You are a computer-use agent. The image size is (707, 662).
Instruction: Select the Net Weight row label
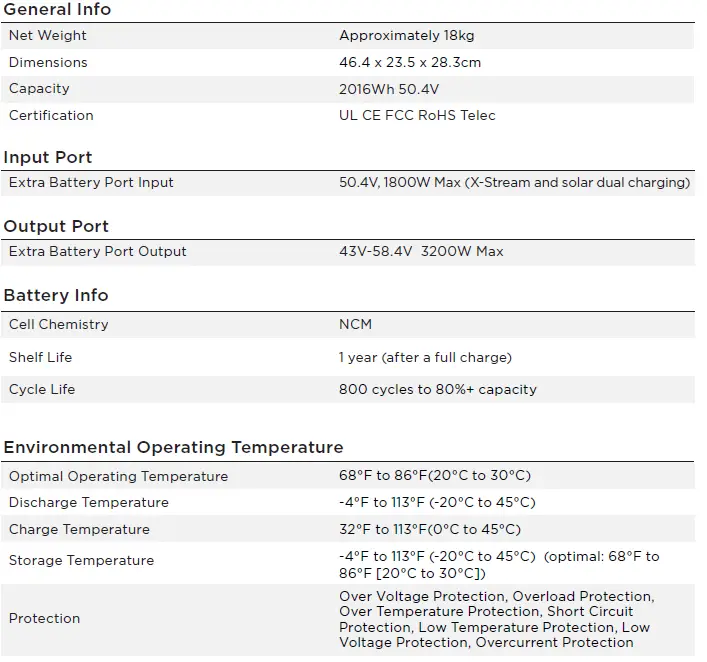click(48, 35)
